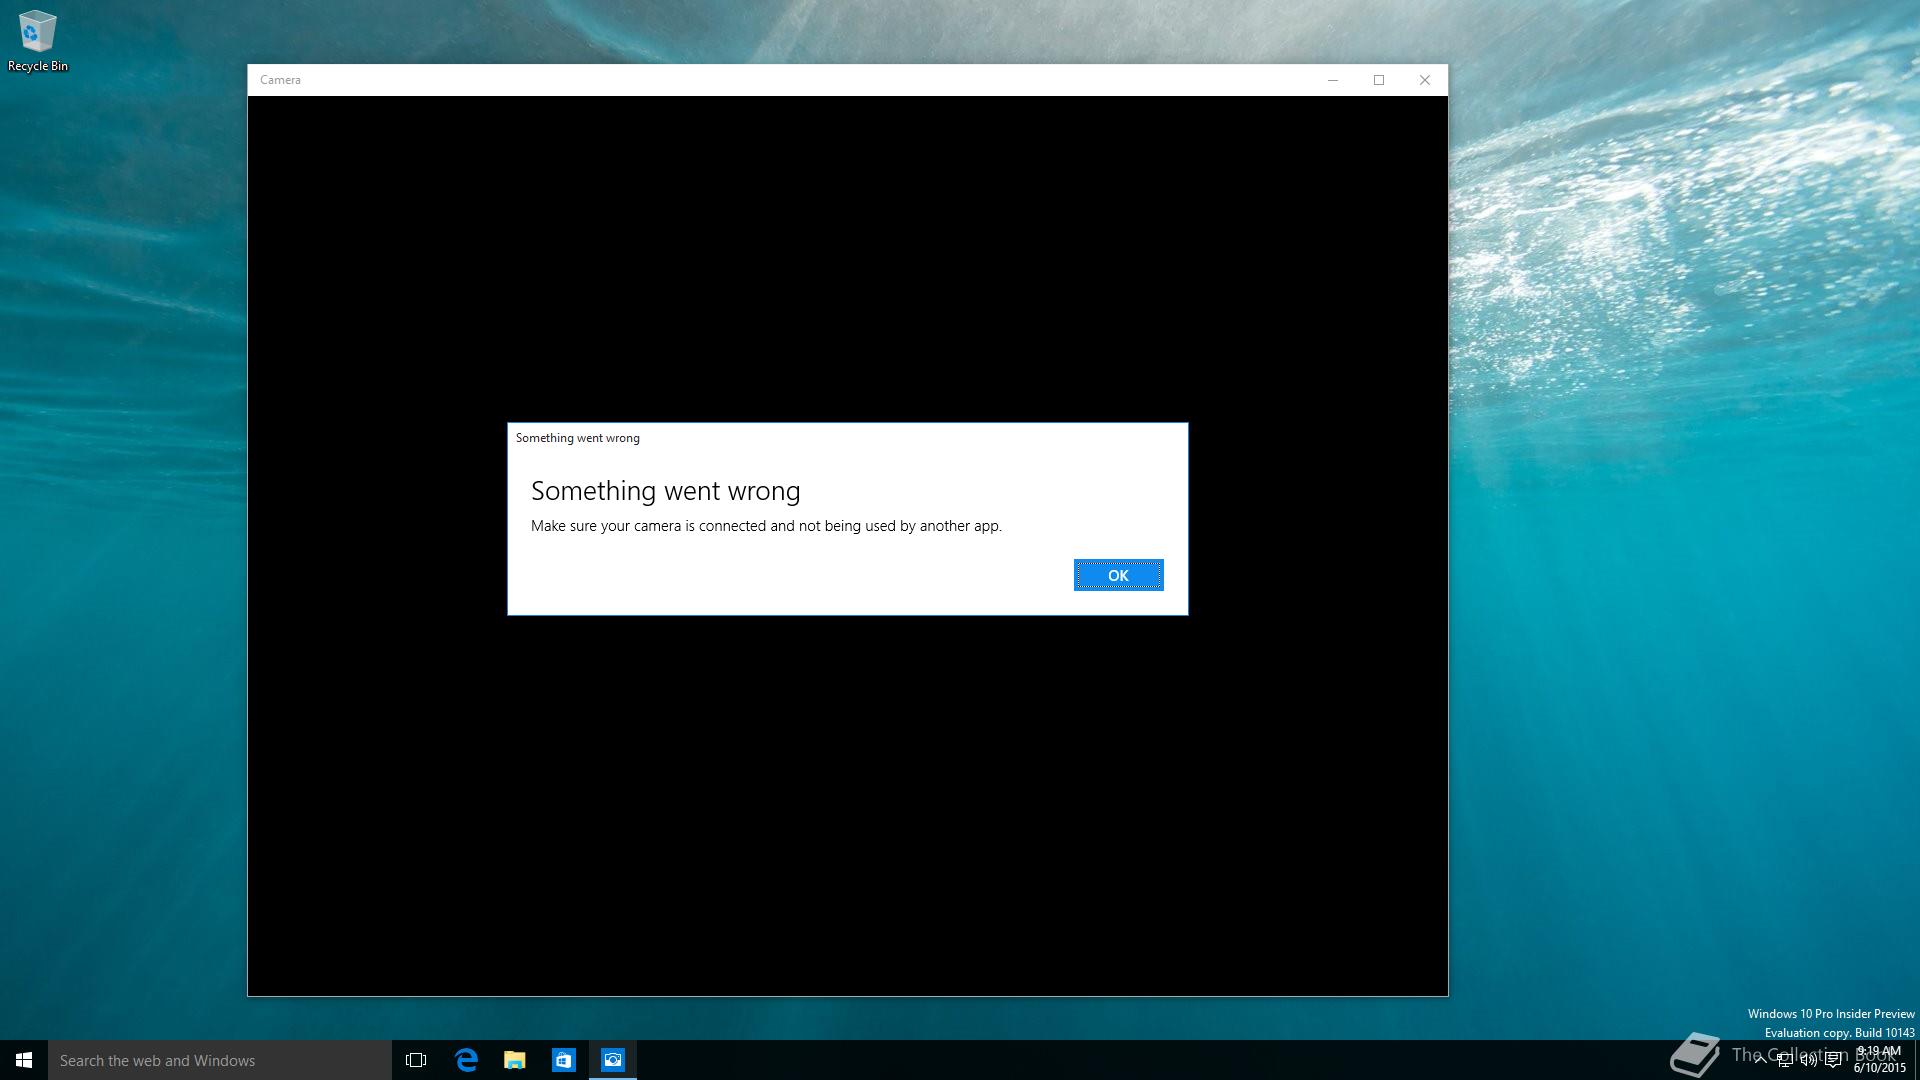Click OK in the error dialog
Viewport: 1920px width, 1080px height.
click(x=1118, y=575)
